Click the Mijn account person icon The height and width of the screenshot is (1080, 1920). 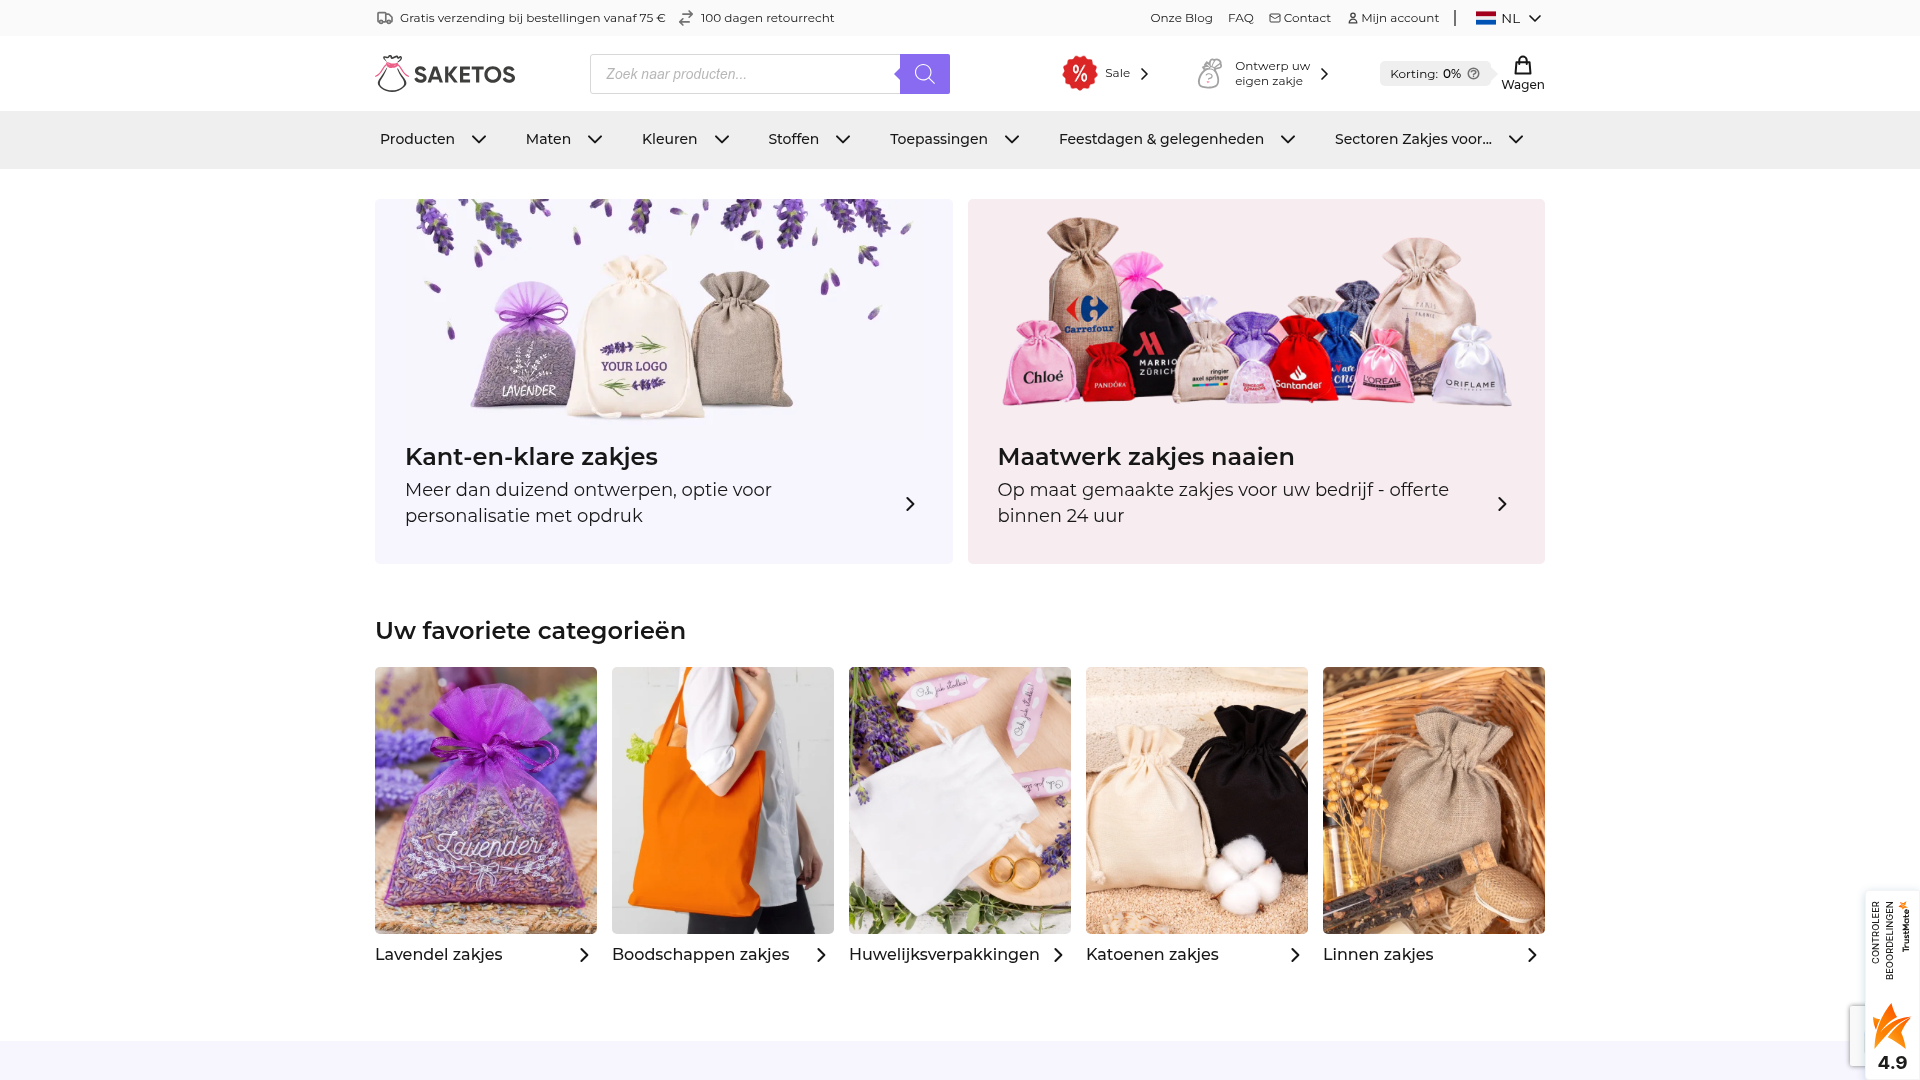coord(1353,18)
